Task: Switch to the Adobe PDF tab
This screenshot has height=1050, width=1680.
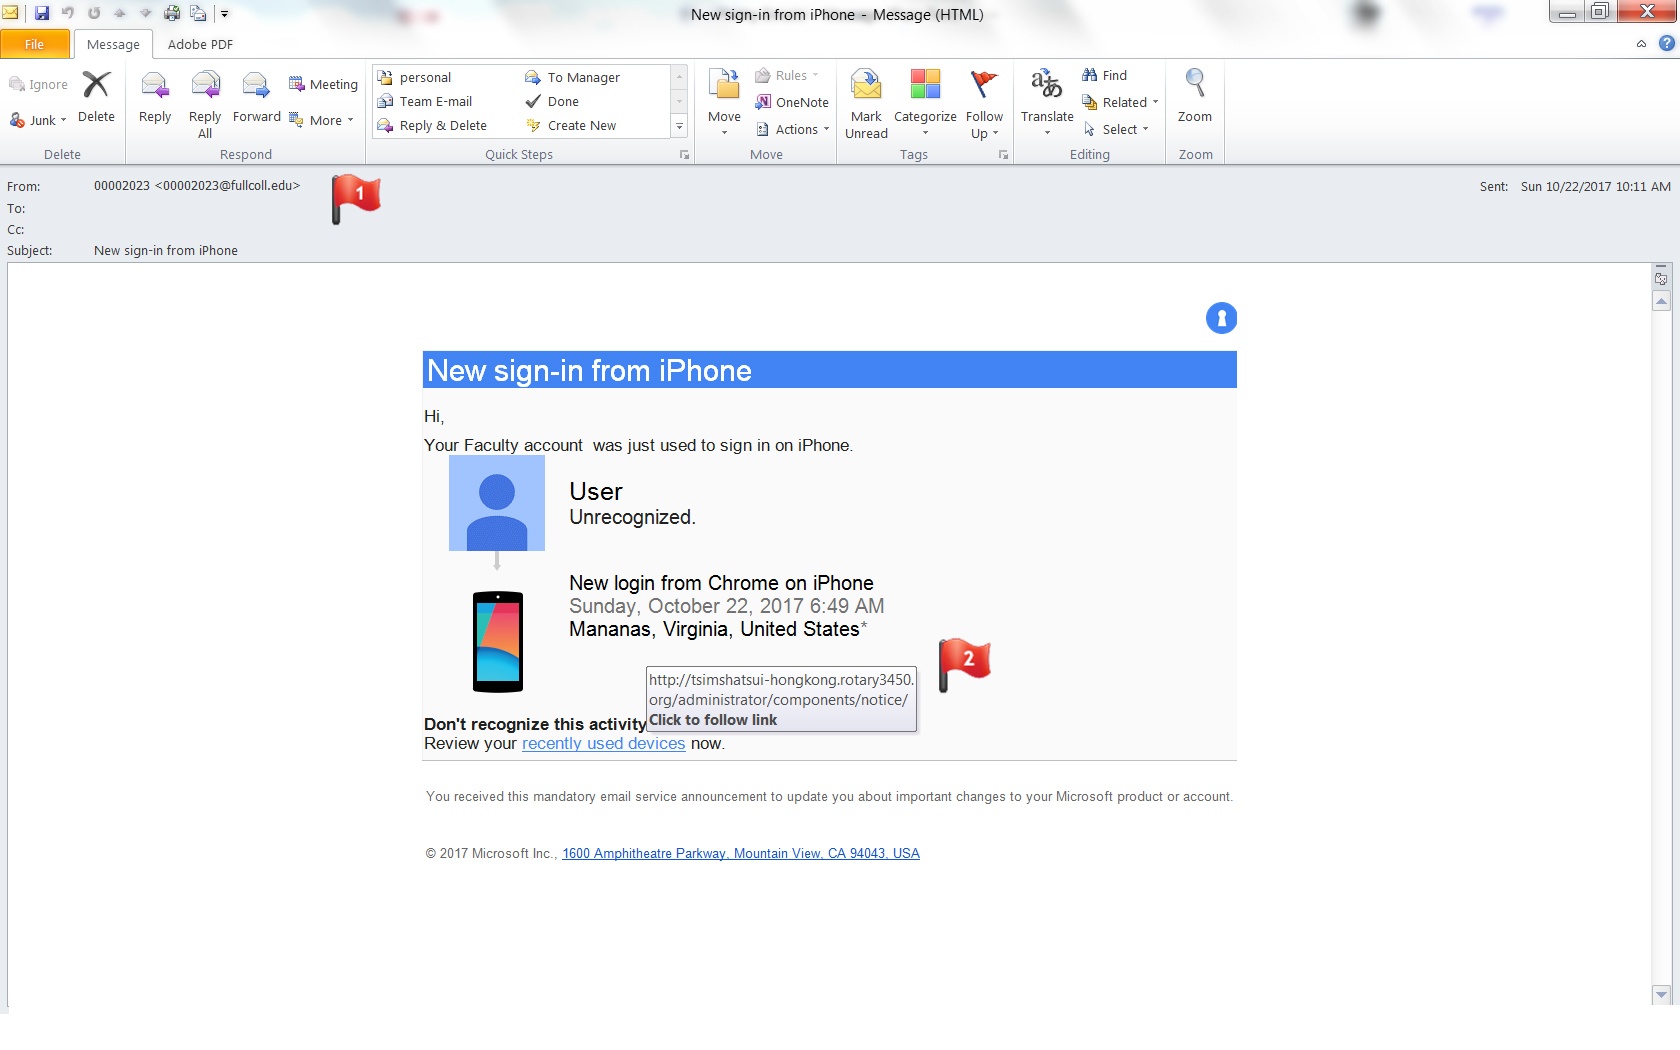Action: tap(200, 44)
